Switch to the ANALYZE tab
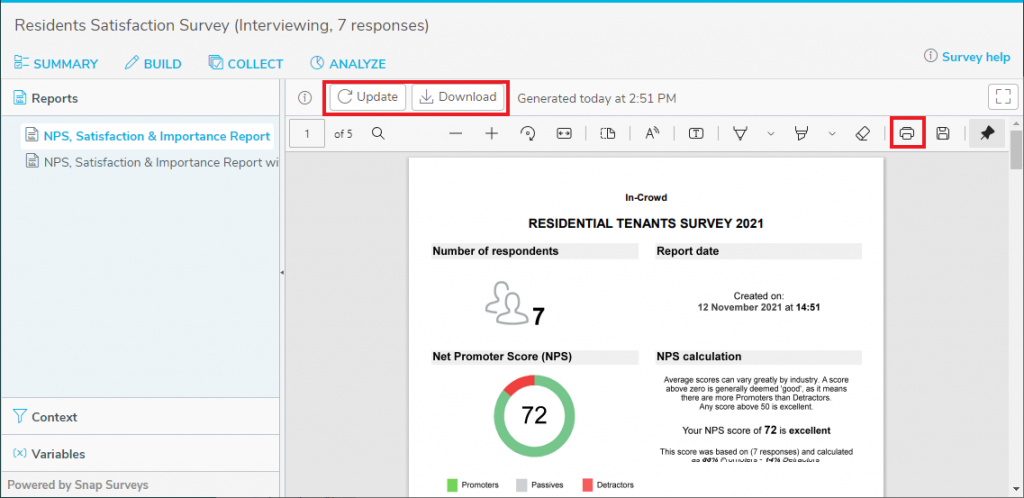 click(x=347, y=64)
